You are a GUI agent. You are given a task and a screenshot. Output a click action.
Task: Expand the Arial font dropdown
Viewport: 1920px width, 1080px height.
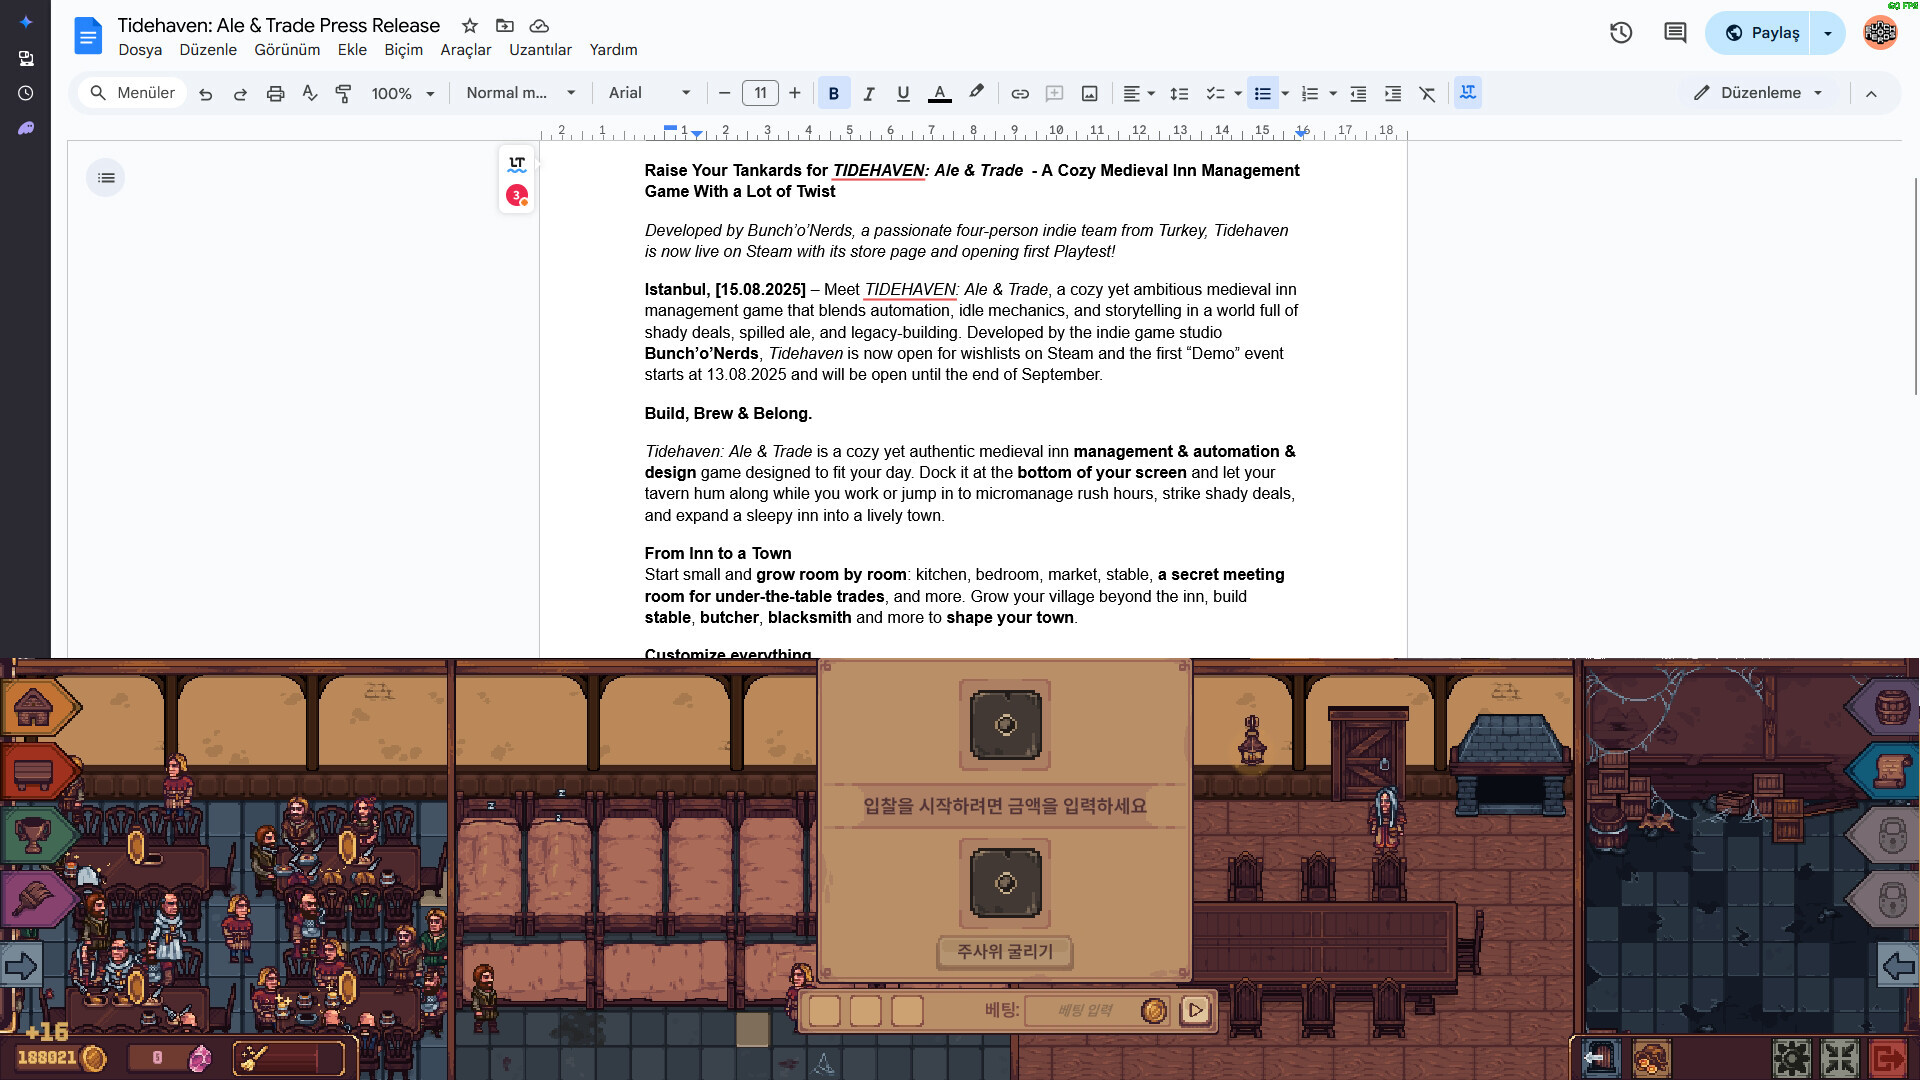[649, 93]
